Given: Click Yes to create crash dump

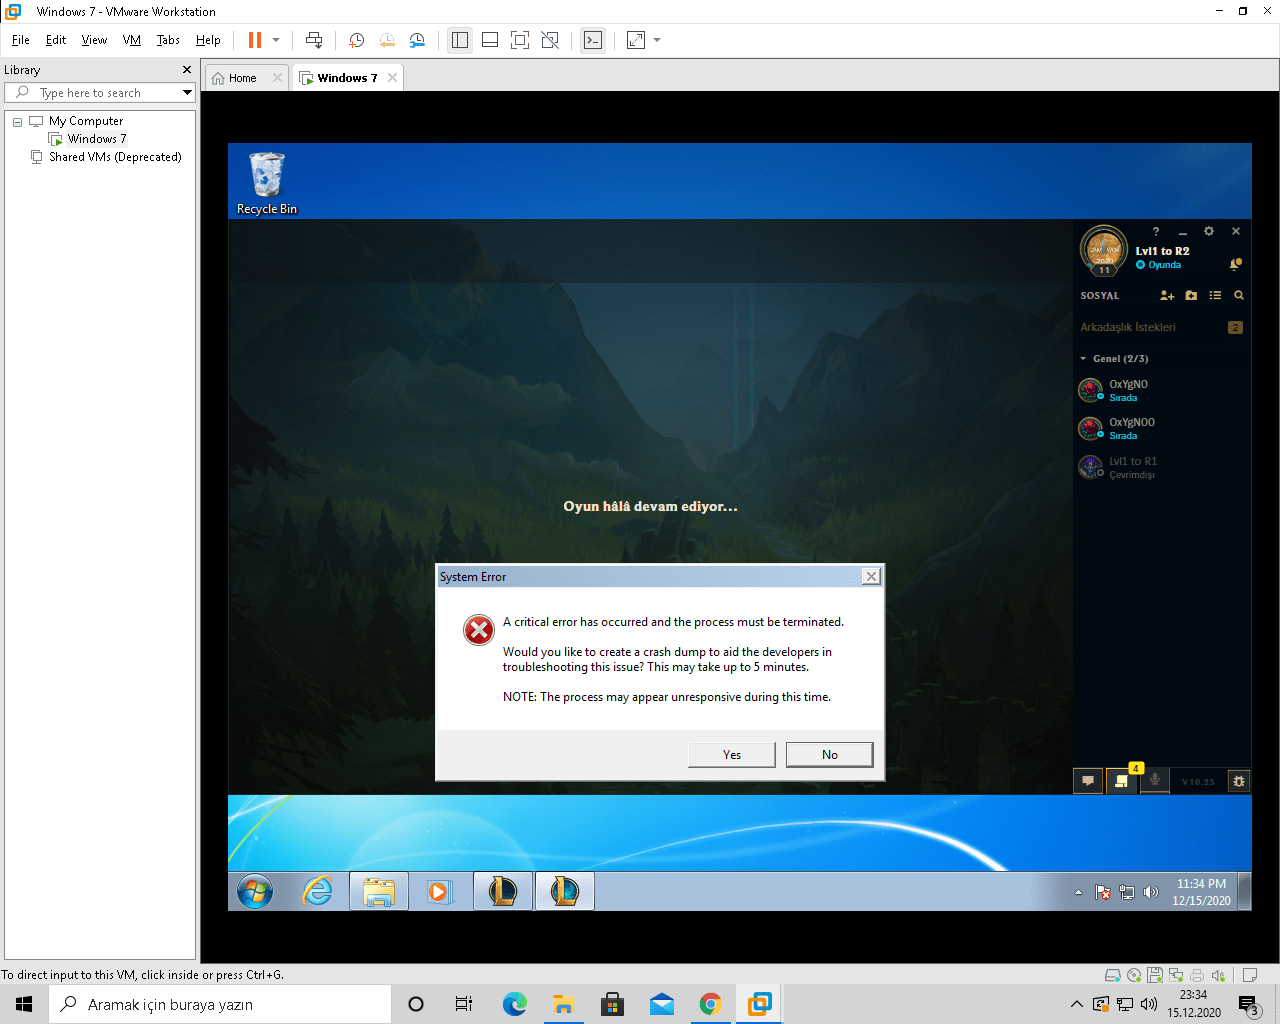Looking at the screenshot, I should tap(731, 754).
